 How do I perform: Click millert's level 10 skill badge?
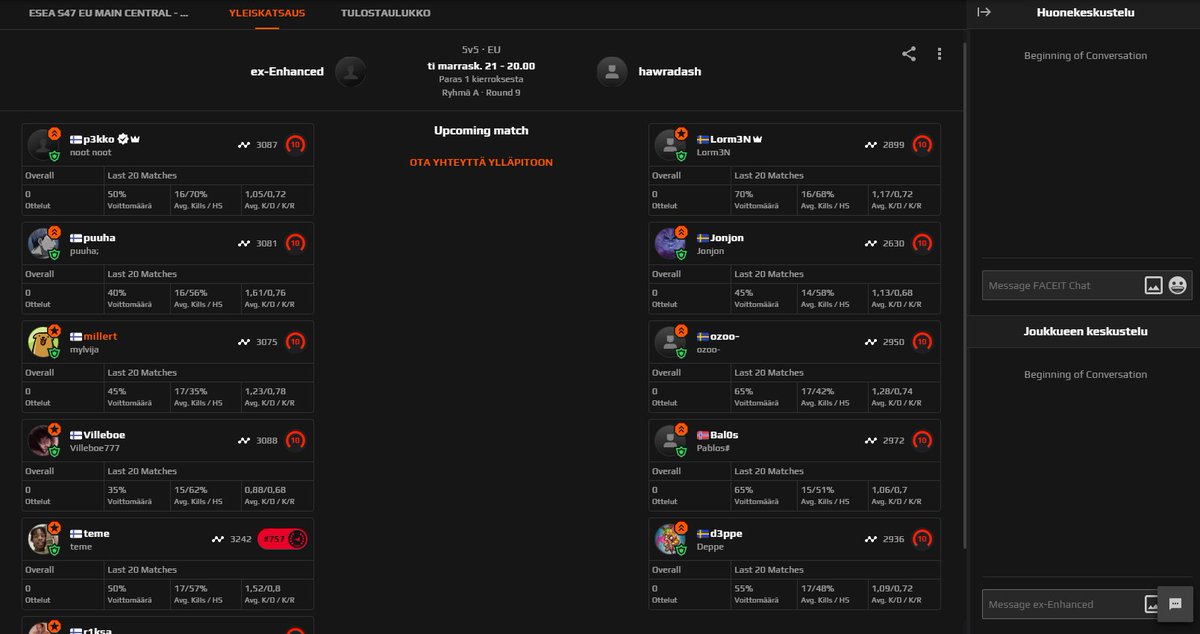(x=295, y=342)
